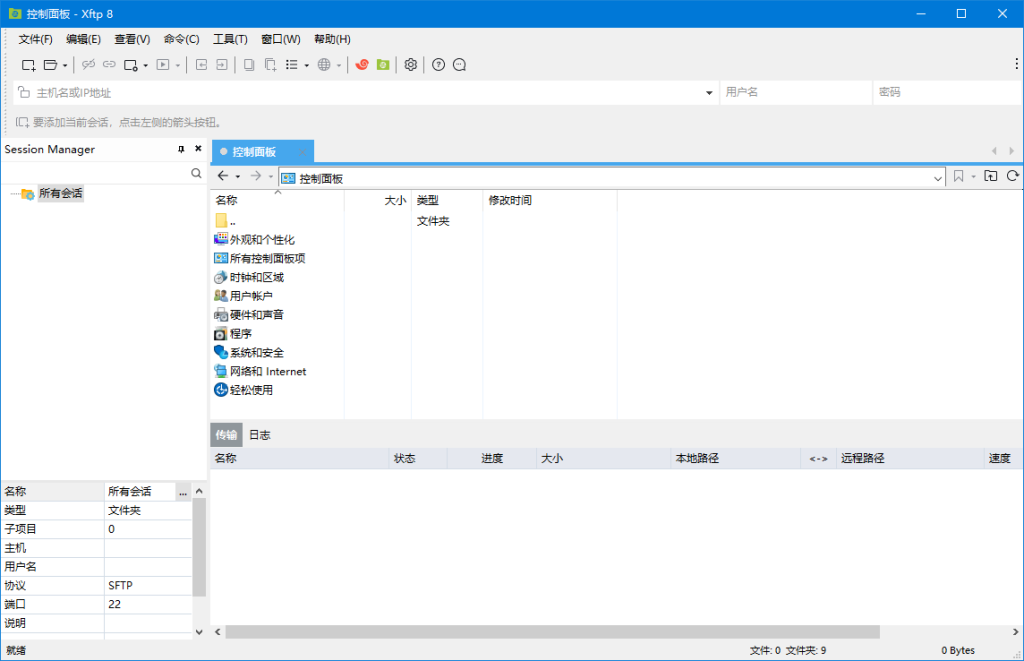Click the play transfer toolbar icon
The image size is (1024, 661).
pos(163,65)
